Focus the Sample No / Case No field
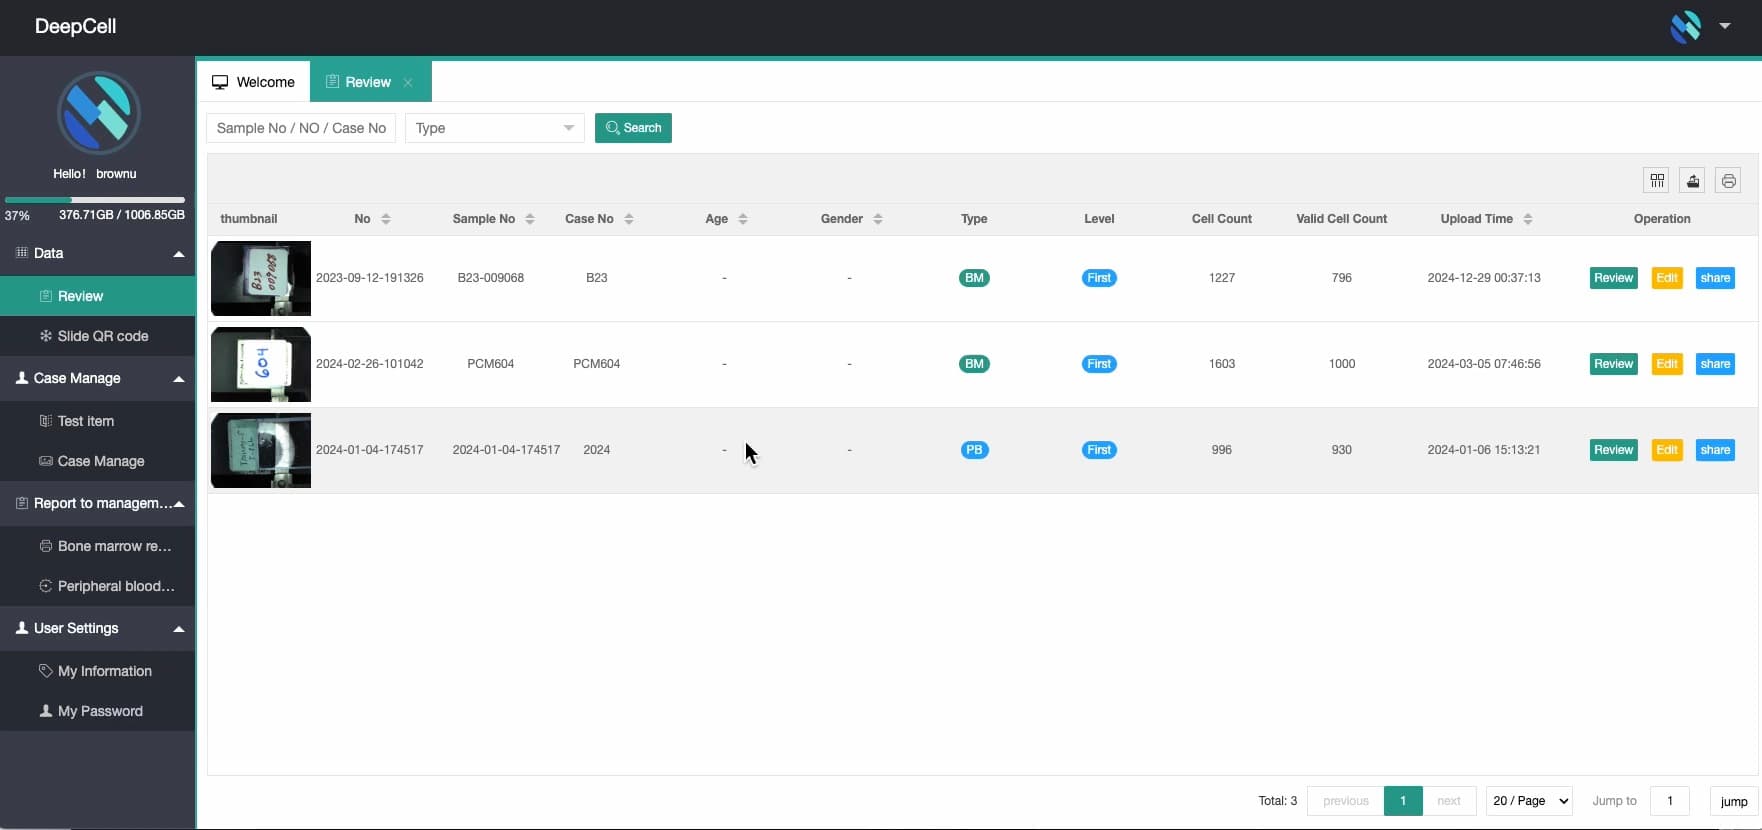The width and height of the screenshot is (1762, 830). click(x=301, y=128)
